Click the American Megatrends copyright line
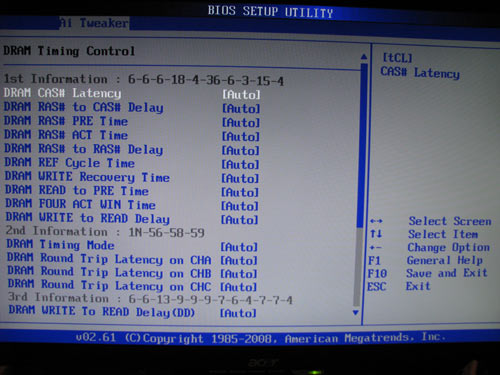The height and width of the screenshot is (375, 500). (x=261, y=338)
